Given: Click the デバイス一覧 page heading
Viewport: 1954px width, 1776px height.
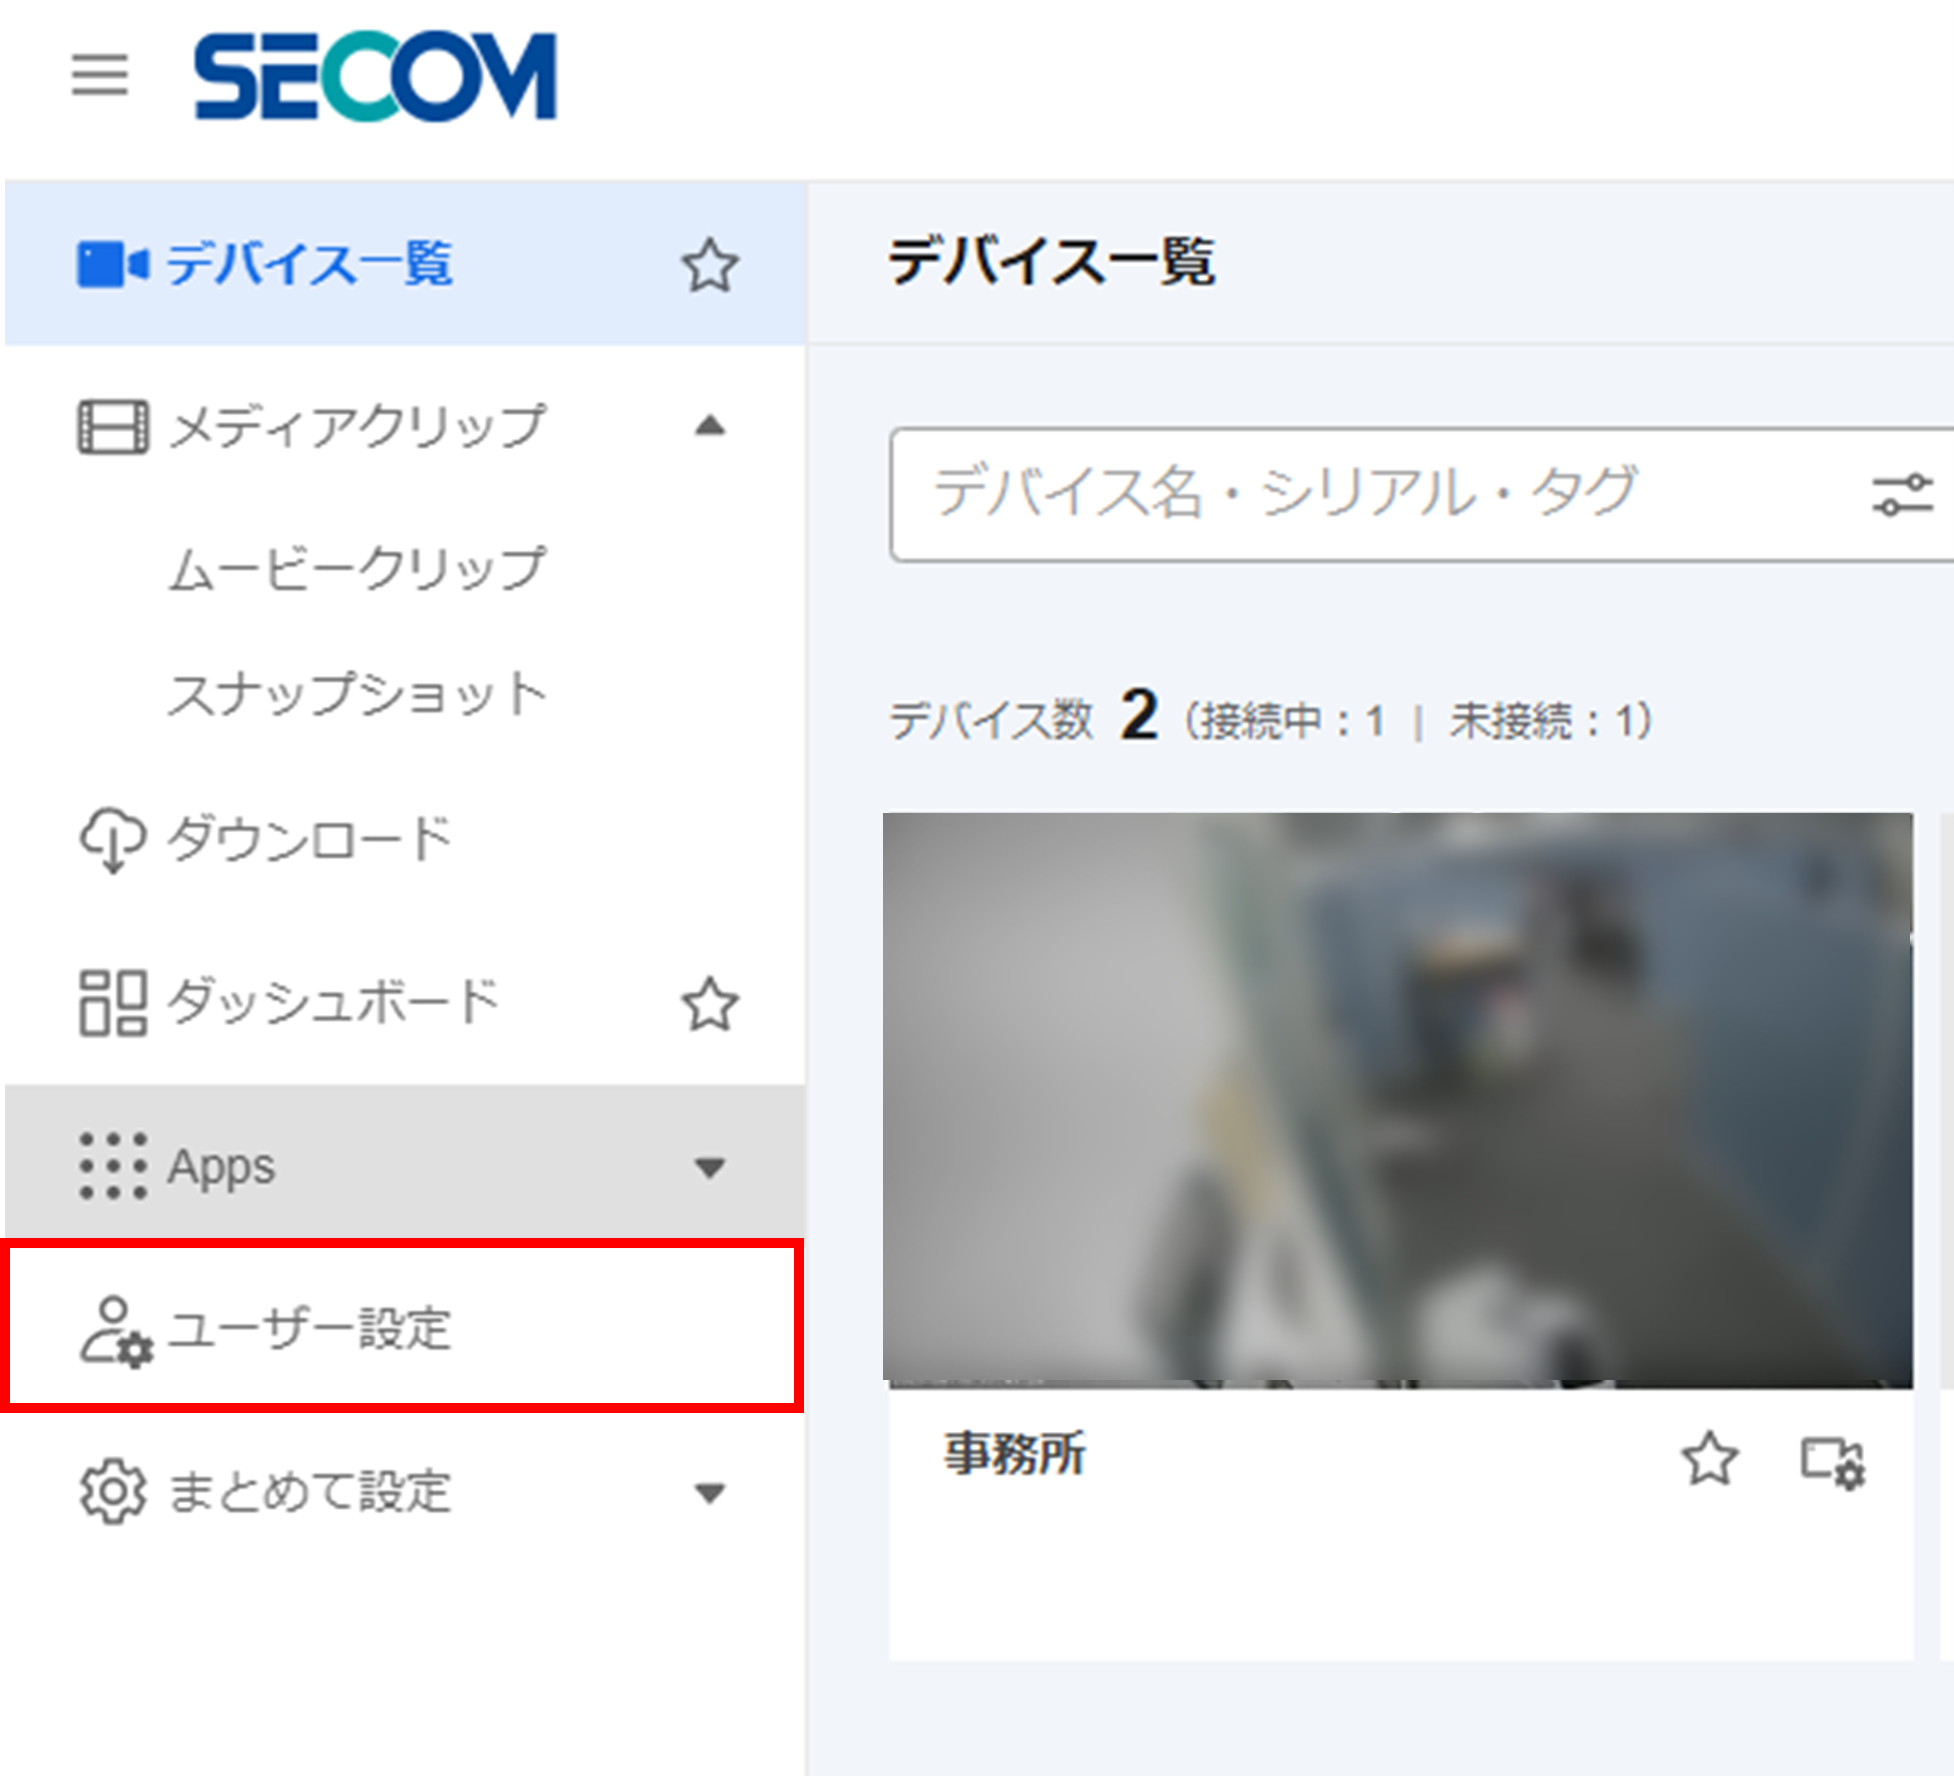Looking at the screenshot, I should 1052,262.
